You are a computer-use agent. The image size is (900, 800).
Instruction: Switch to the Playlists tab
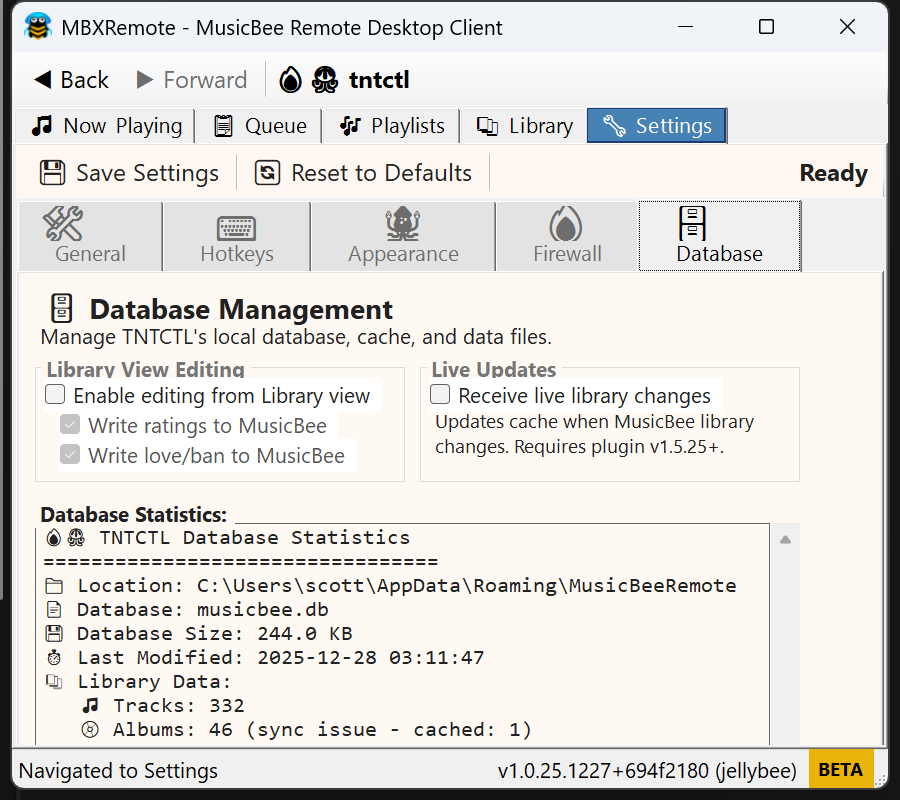(x=390, y=125)
